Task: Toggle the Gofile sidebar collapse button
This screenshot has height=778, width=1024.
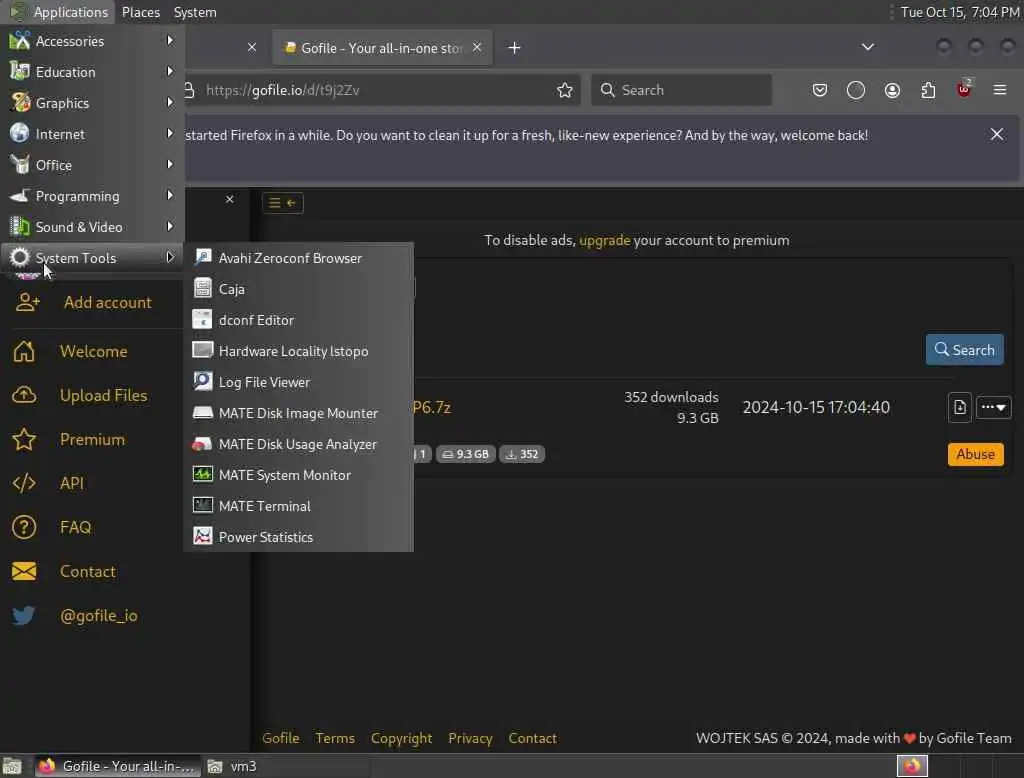Action: 283,203
